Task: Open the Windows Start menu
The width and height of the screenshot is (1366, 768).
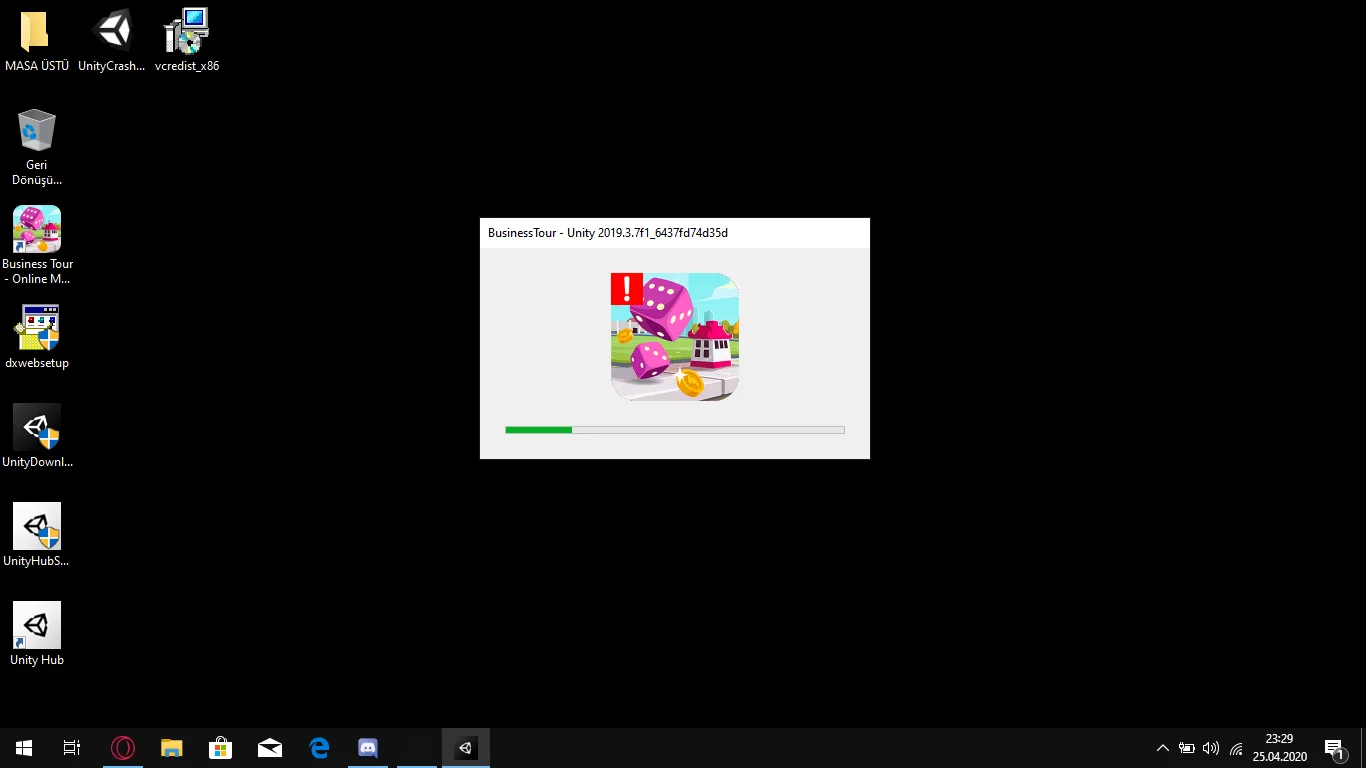Action: (24, 748)
